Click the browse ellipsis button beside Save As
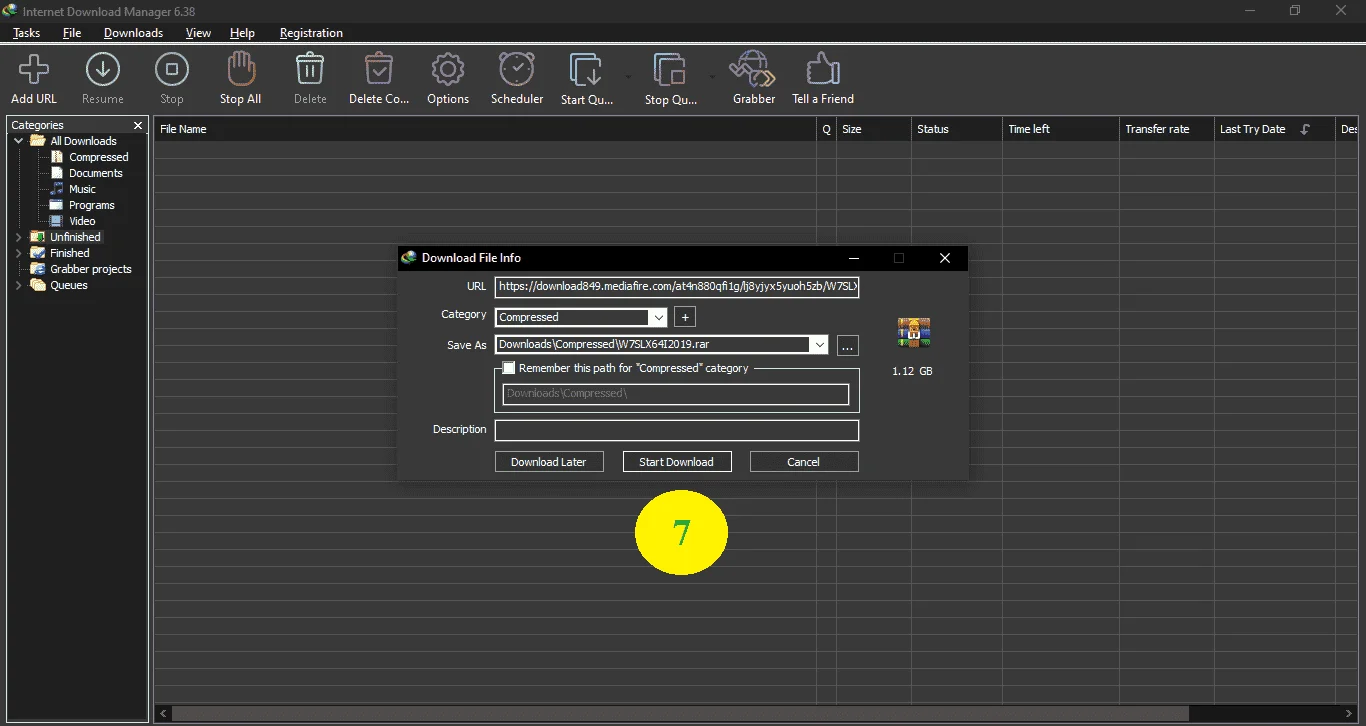 click(848, 345)
